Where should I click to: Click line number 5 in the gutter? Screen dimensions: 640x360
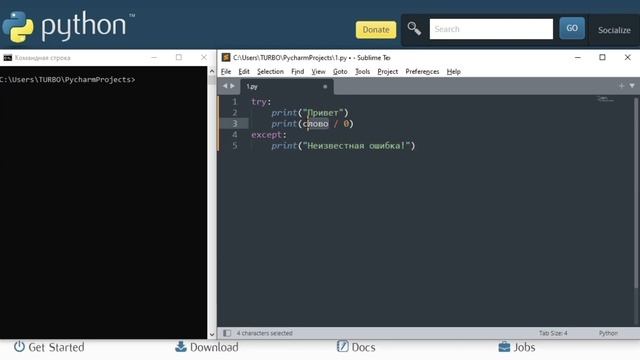[x=235, y=145]
